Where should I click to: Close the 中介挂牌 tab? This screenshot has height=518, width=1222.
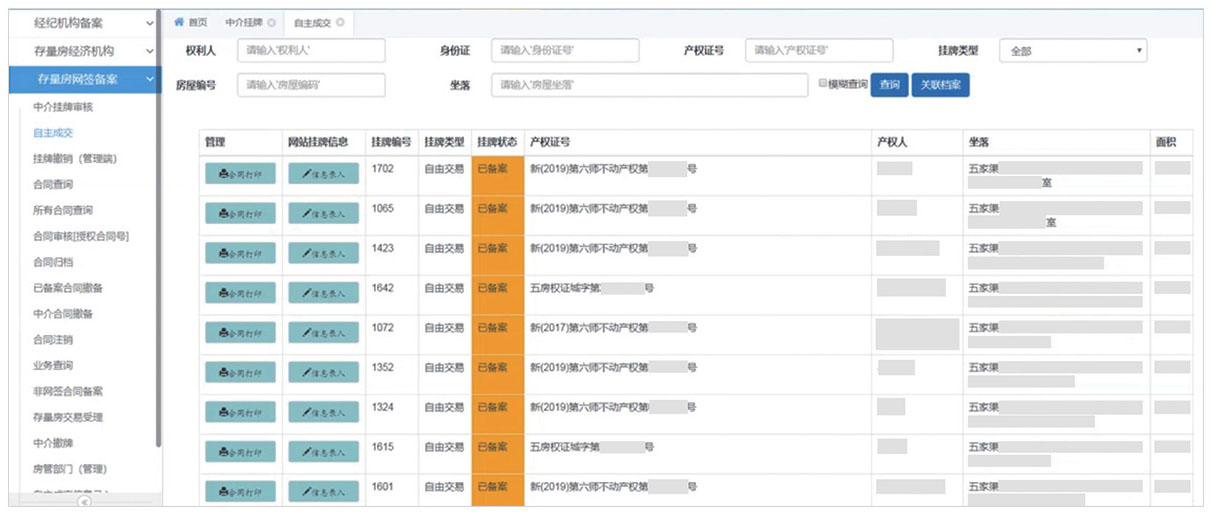point(271,22)
